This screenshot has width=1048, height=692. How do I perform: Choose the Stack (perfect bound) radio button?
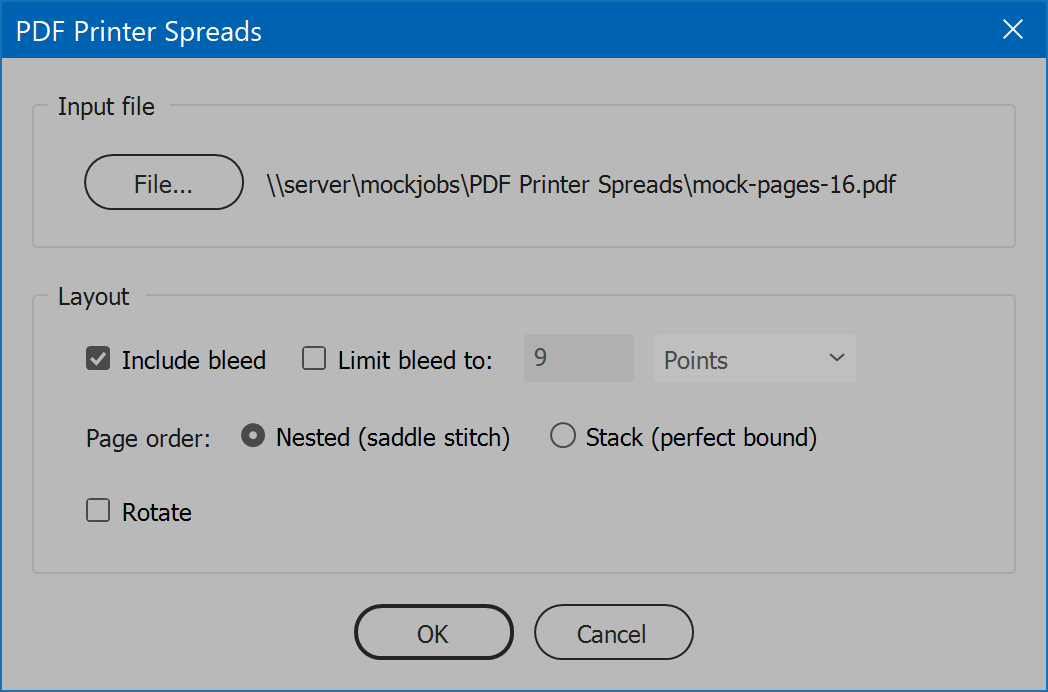tap(563, 437)
